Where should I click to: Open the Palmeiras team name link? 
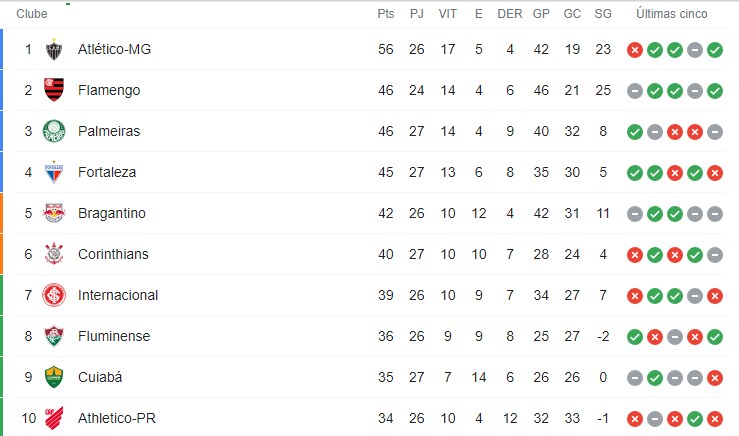click(x=109, y=131)
